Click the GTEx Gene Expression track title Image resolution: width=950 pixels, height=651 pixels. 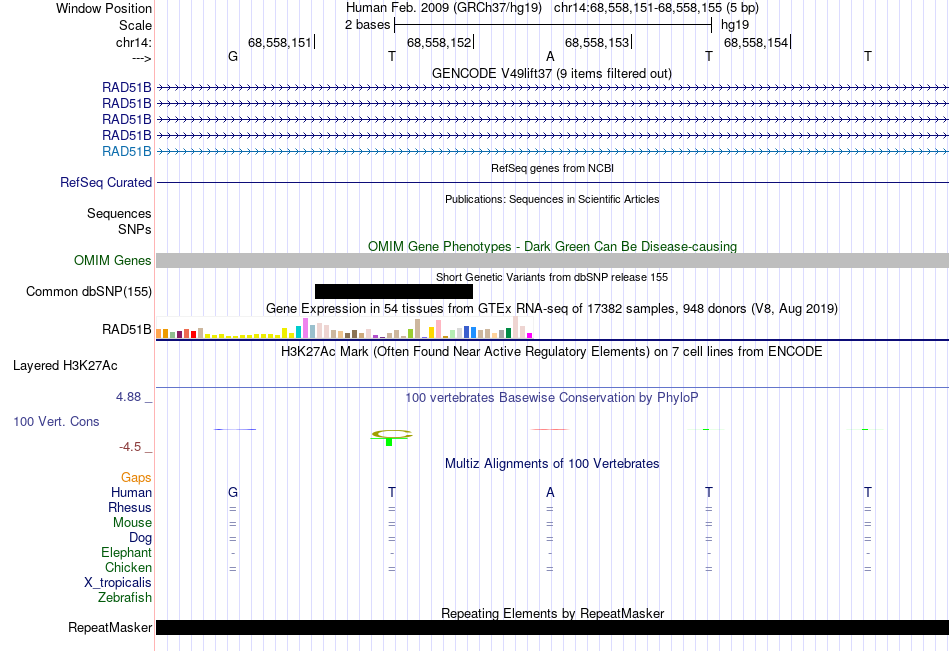click(552, 309)
